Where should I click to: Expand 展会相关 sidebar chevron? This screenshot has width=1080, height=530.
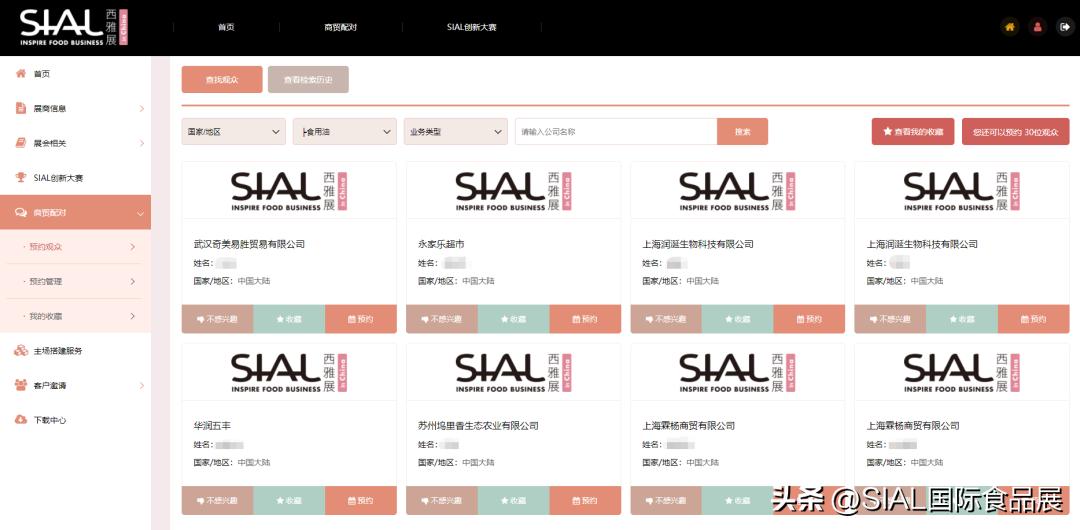142,143
